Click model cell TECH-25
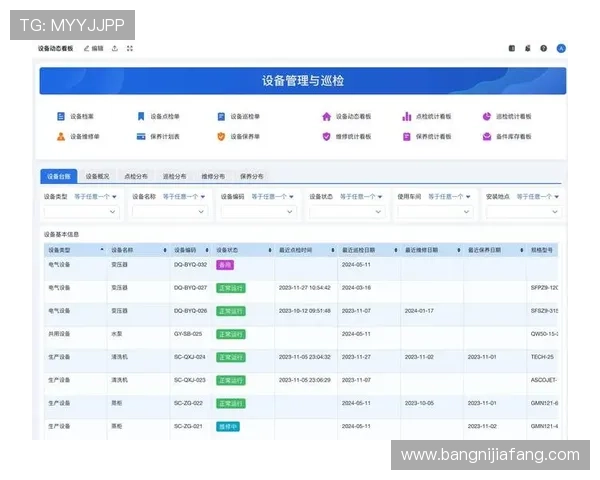The width and height of the screenshot is (600, 480). coord(542,357)
